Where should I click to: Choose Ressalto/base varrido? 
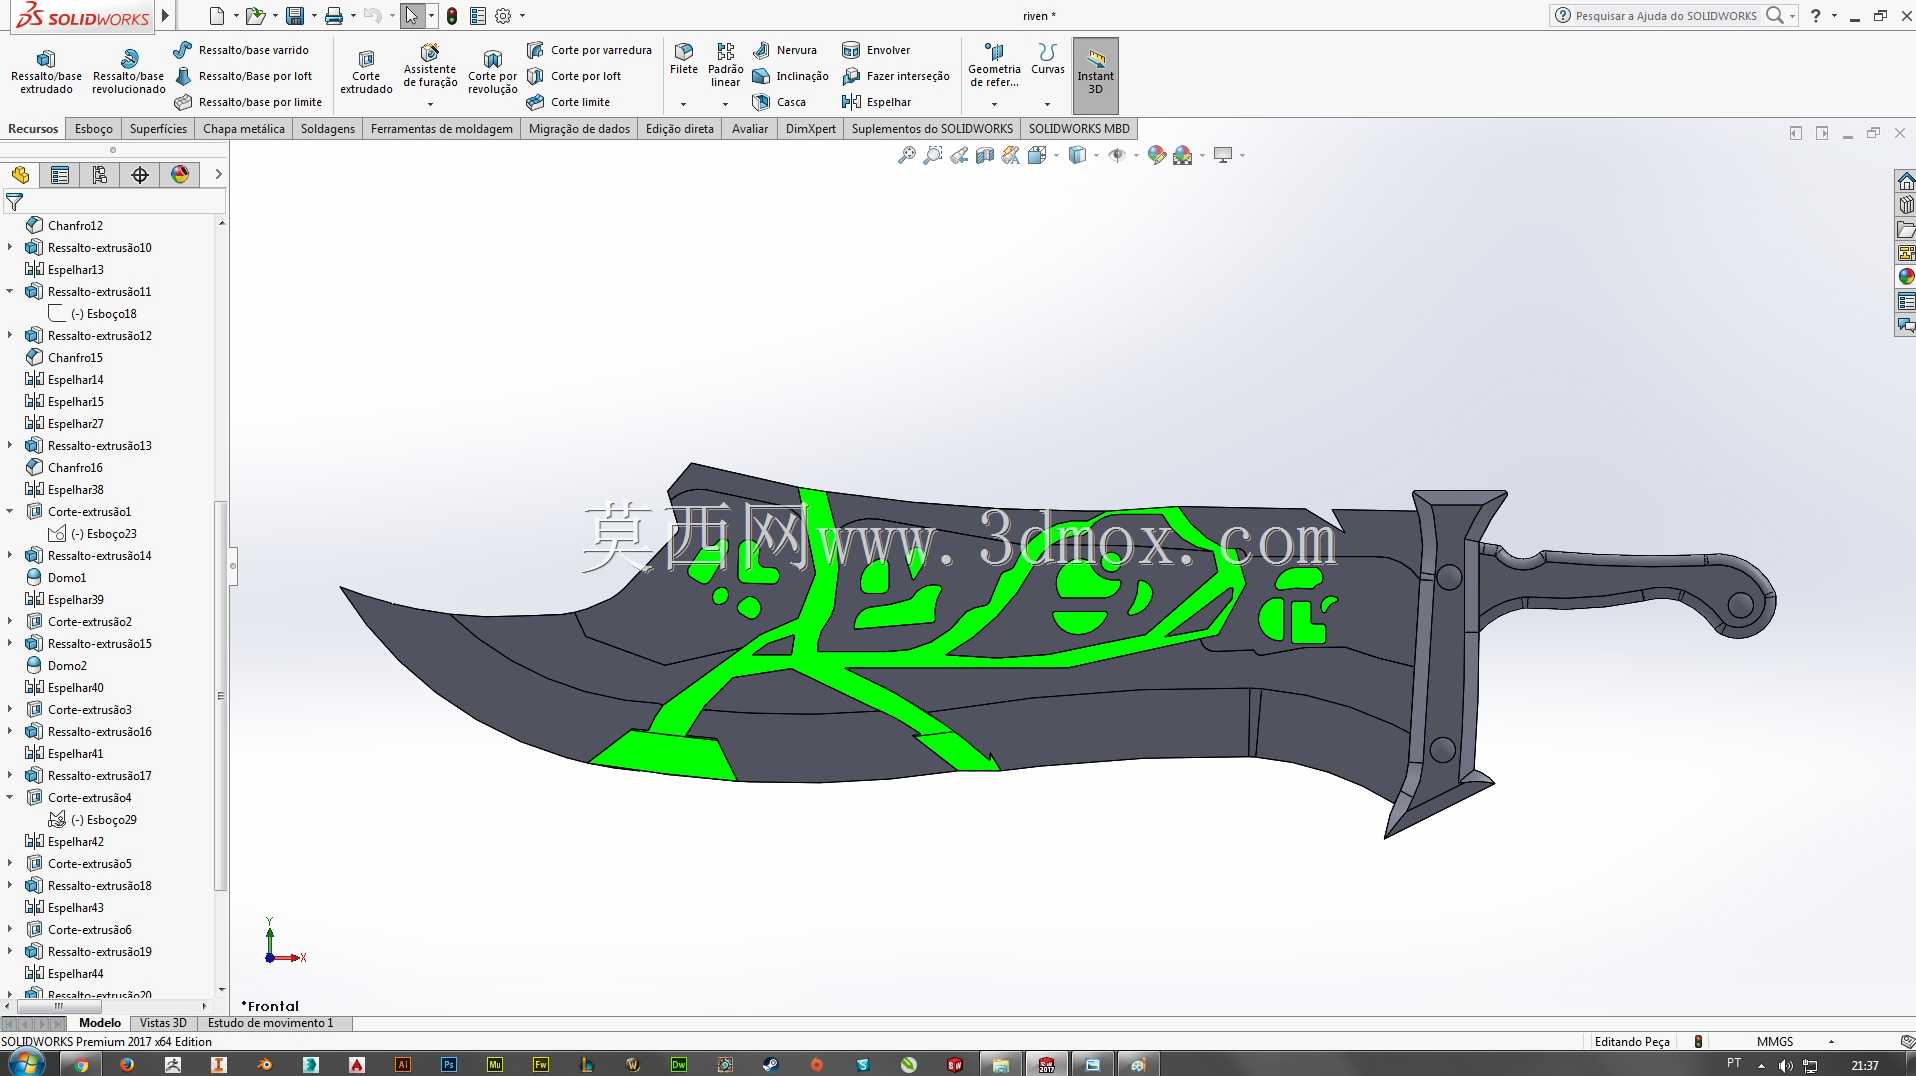241,50
